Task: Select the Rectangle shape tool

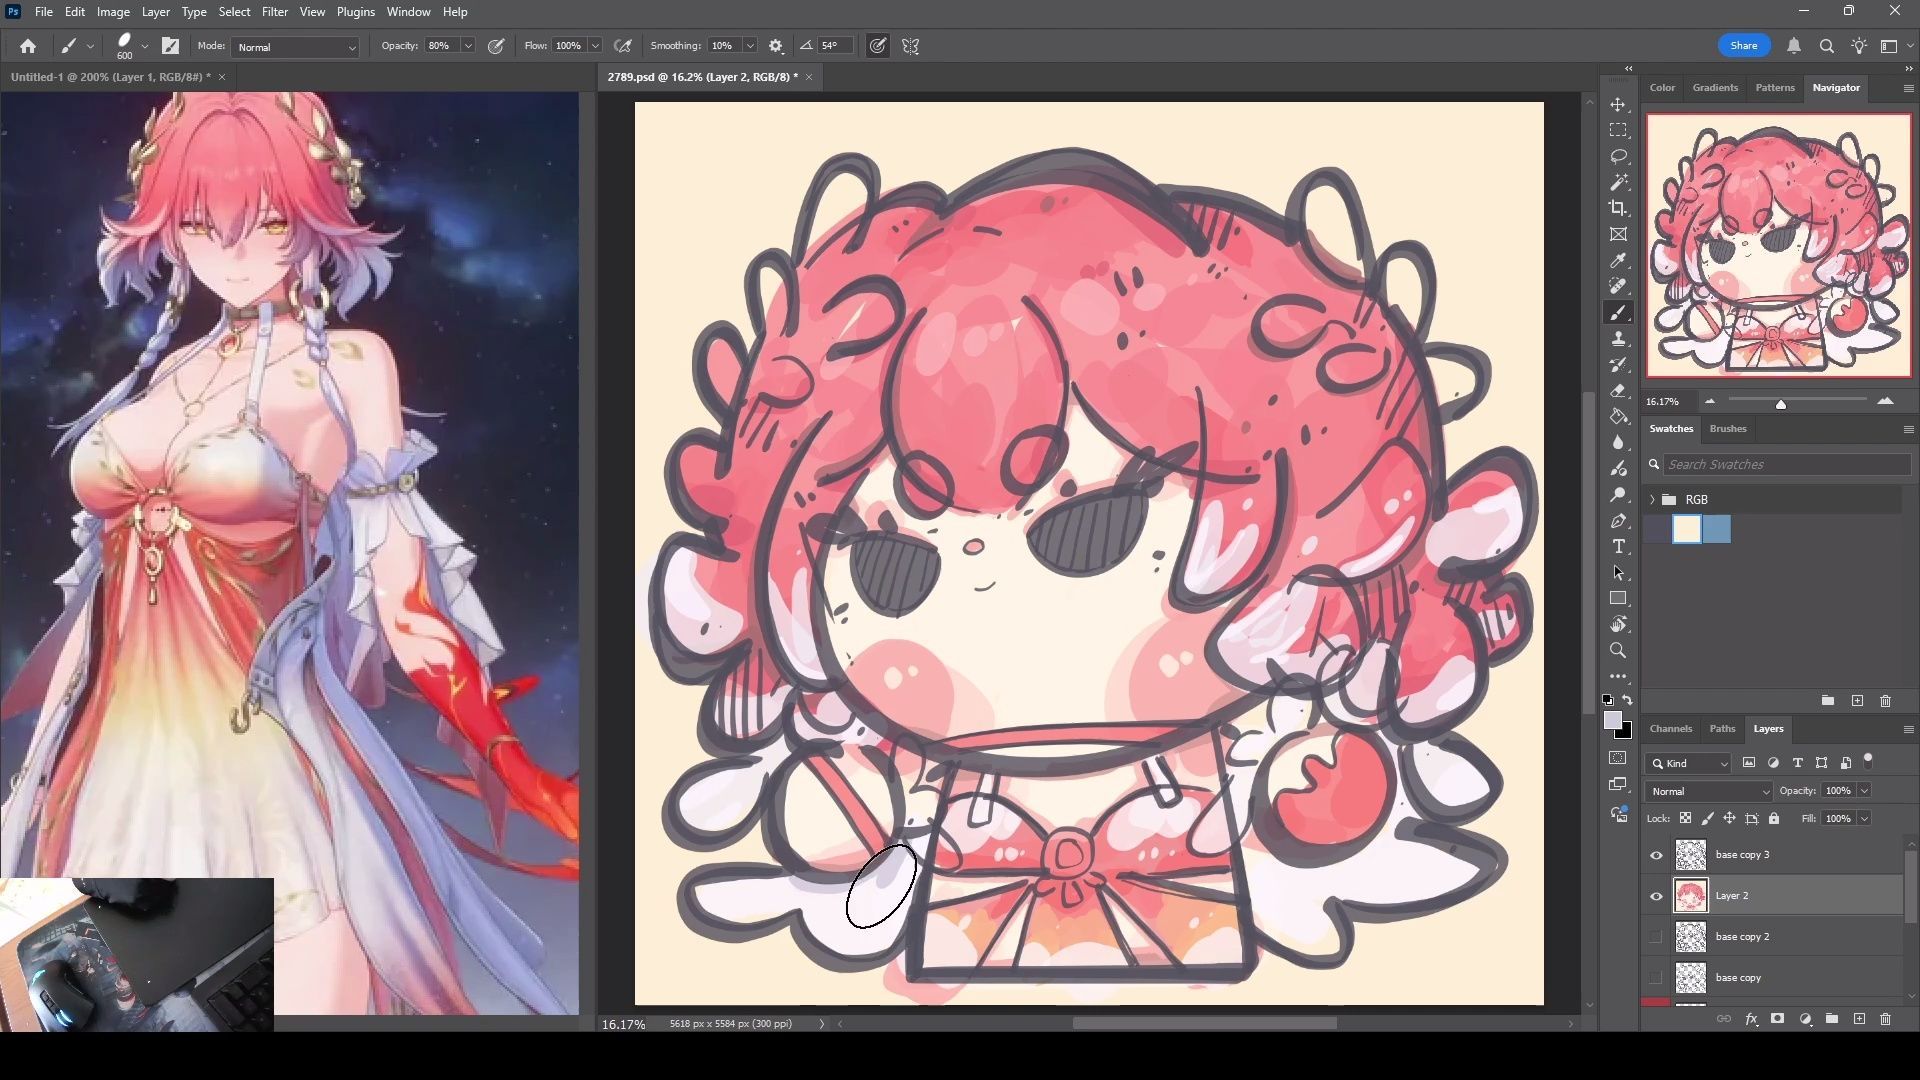Action: (x=1618, y=599)
